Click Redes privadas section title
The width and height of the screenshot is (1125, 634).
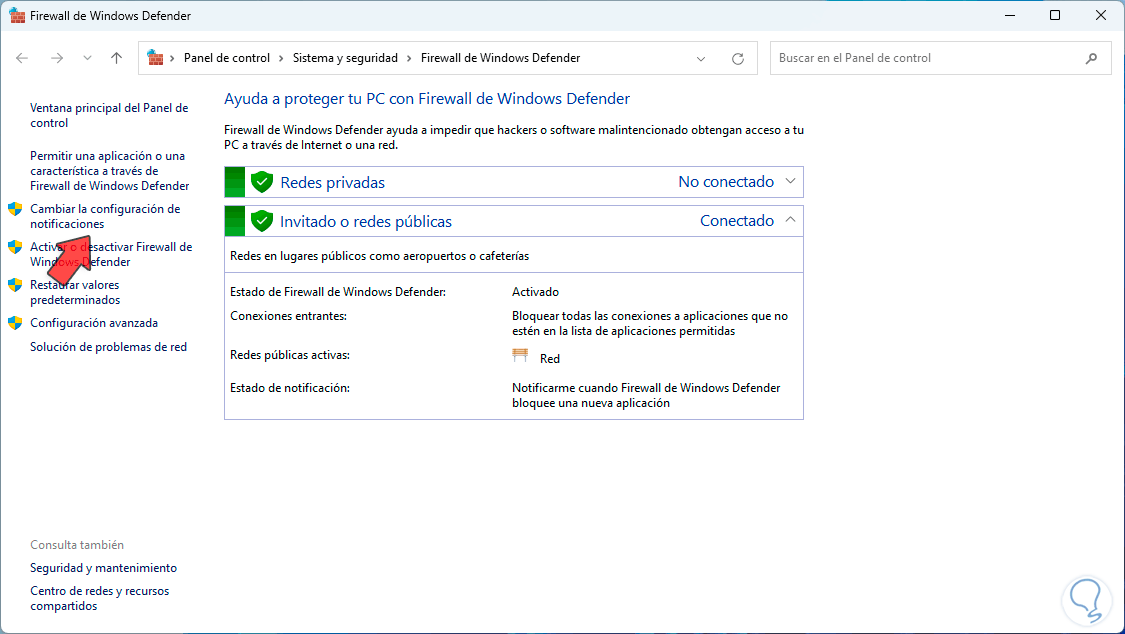tap(332, 183)
